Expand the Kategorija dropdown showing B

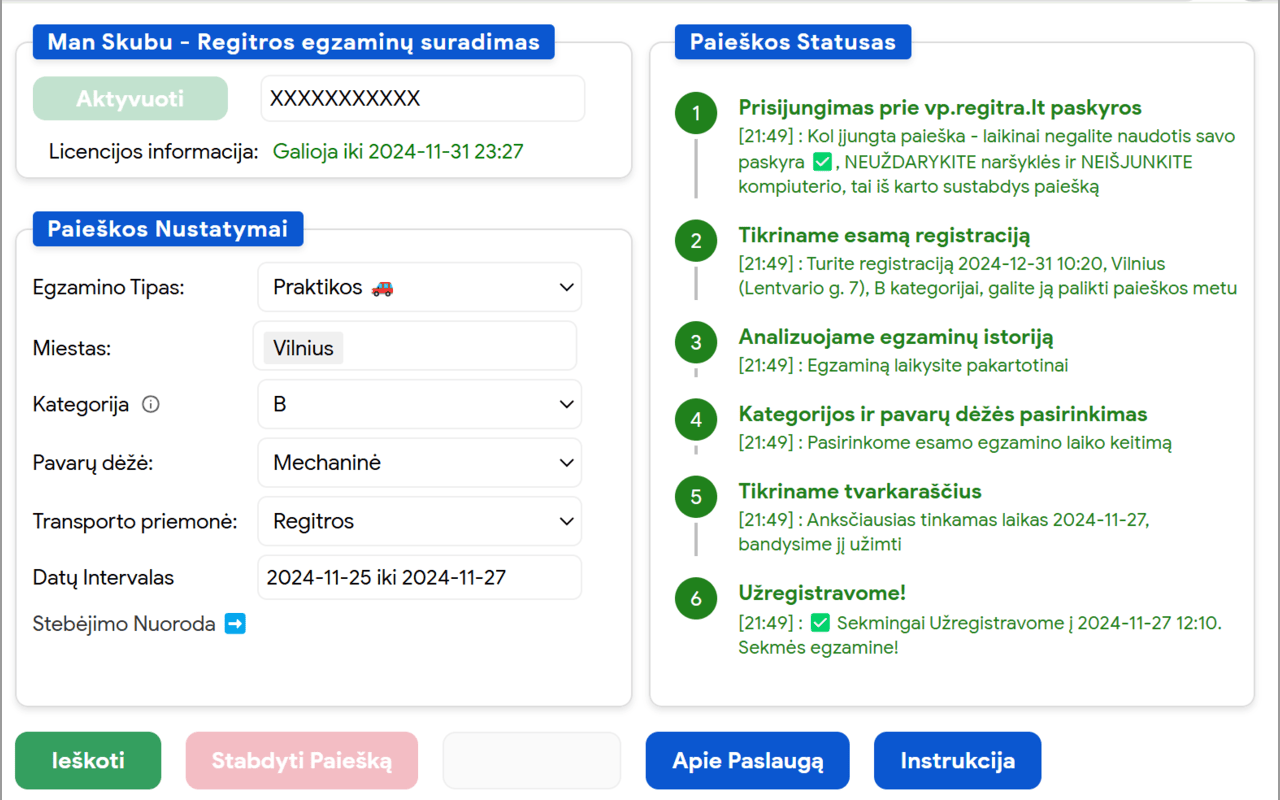419,405
